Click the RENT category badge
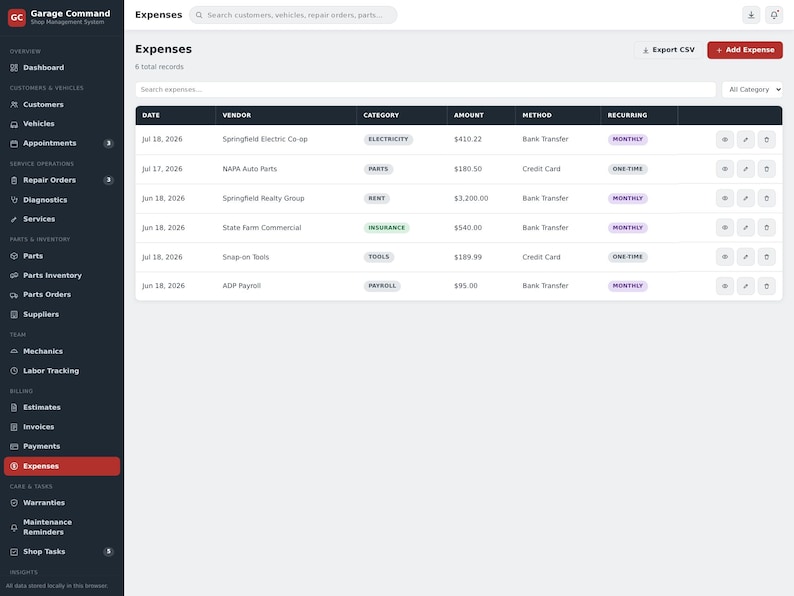Screen dimensions: 794x596 [x=377, y=198]
